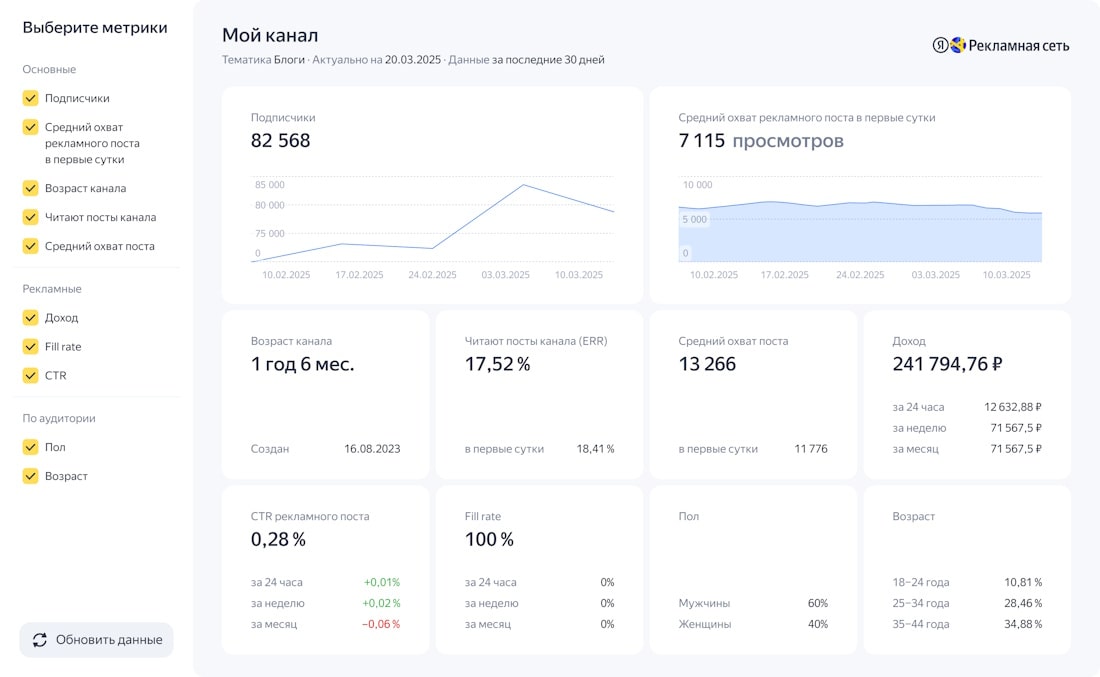Uncheck the CTR metric checkbox
Screen dimensions: 1100x677
pos(31,376)
